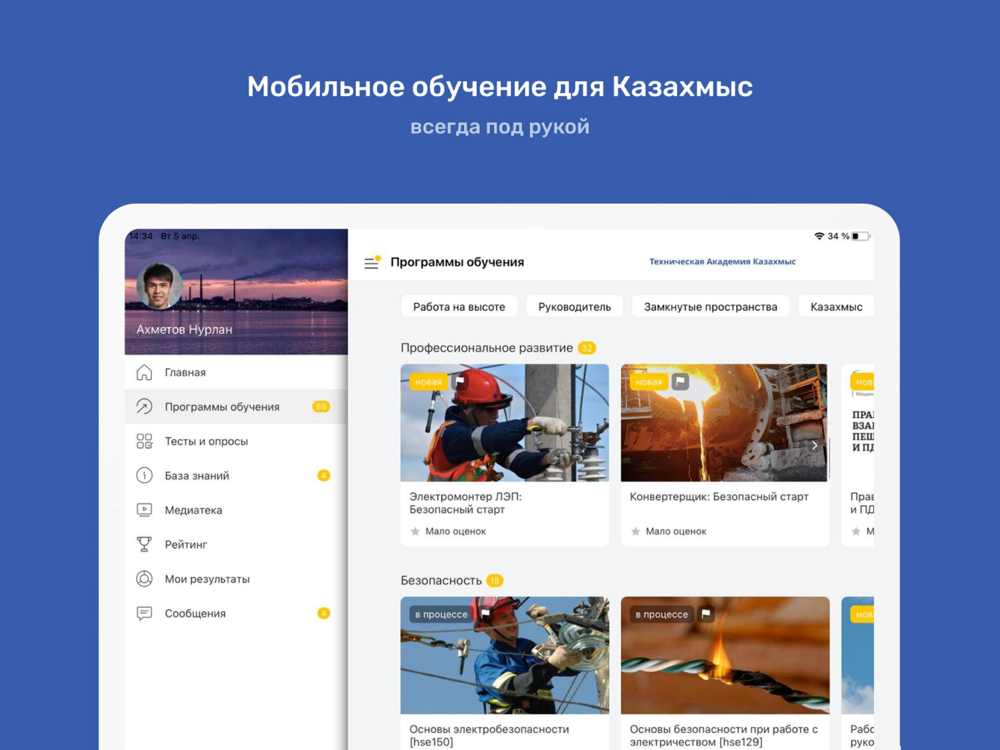This screenshot has height=750, width=1000.
Task: Click the Медиатека video icon
Action: pyautogui.click(x=145, y=510)
